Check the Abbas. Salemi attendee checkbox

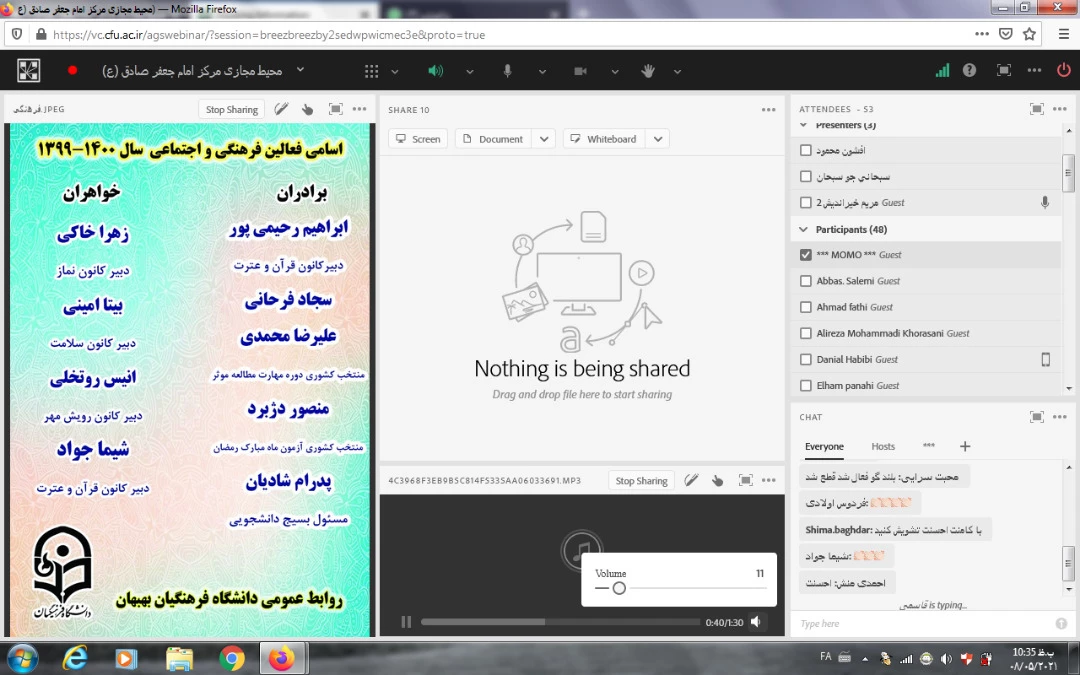tap(806, 281)
